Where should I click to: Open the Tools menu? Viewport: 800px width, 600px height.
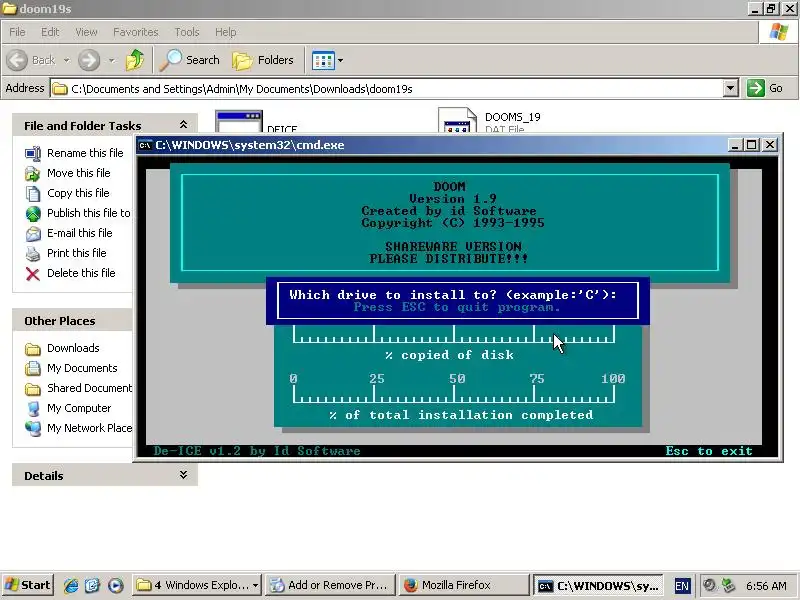pyautogui.click(x=187, y=32)
